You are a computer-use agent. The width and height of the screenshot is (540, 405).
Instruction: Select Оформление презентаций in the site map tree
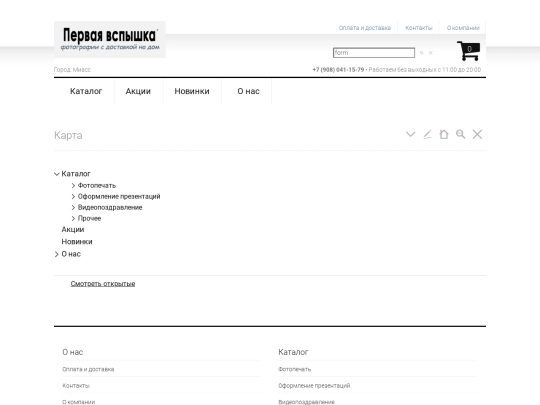(x=119, y=197)
